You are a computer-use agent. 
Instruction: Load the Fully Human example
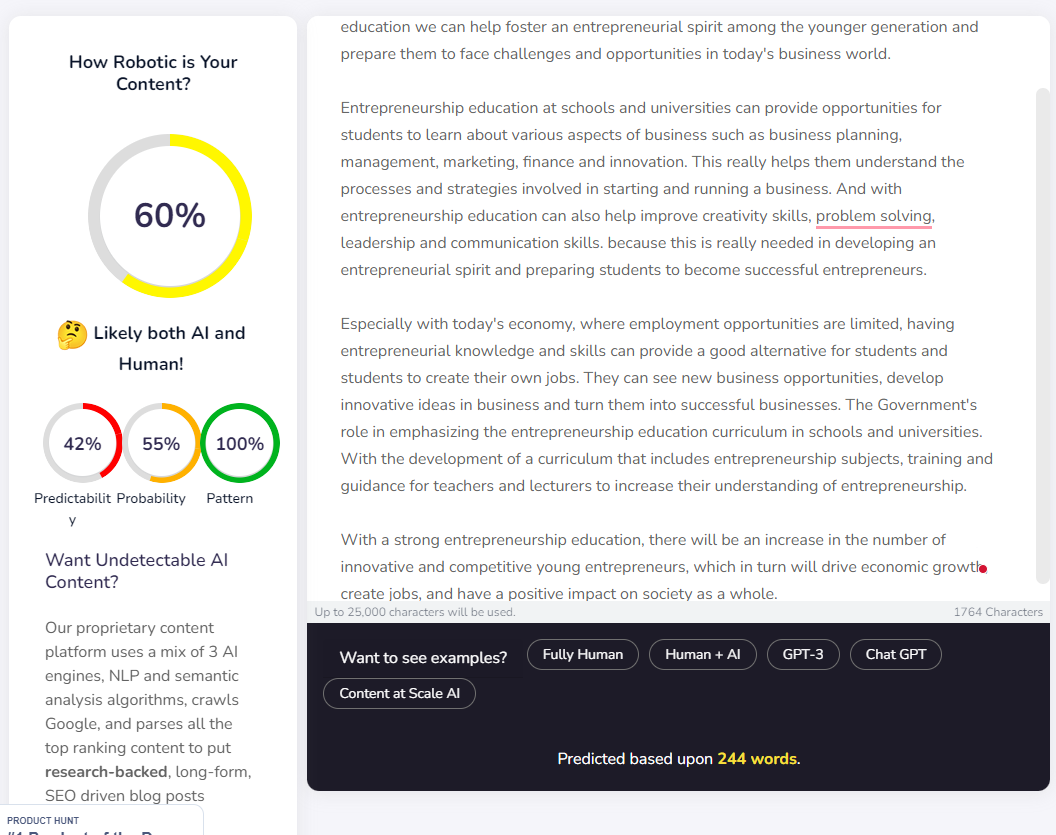click(x=583, y=655)
